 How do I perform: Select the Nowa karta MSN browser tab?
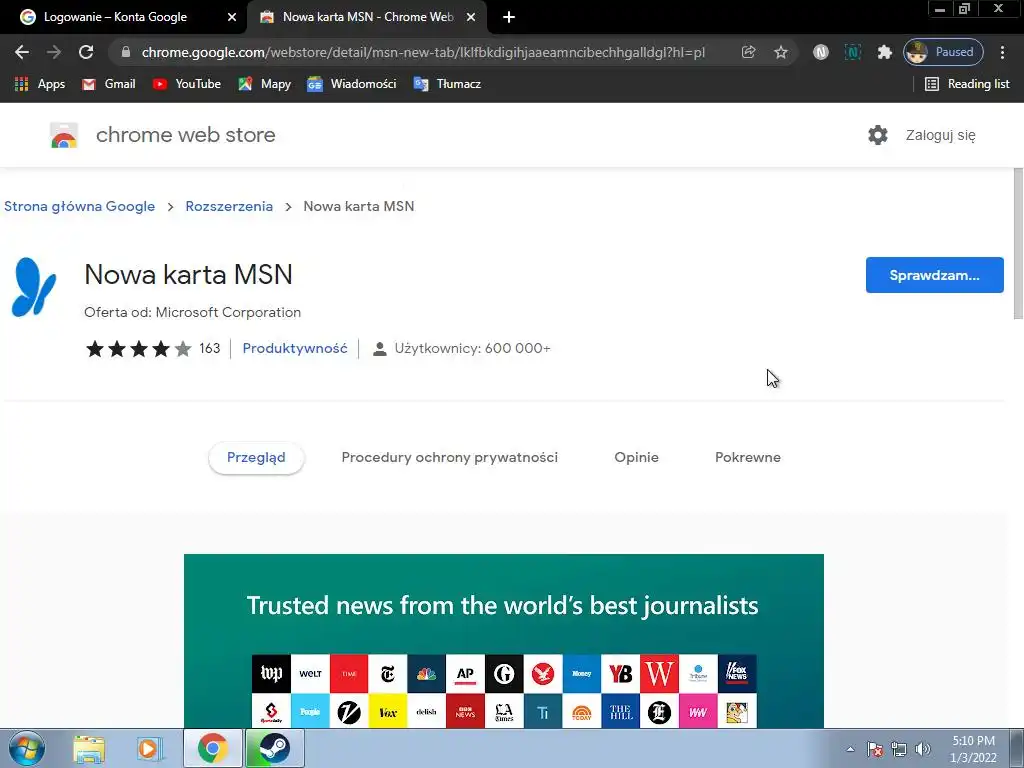366,18
